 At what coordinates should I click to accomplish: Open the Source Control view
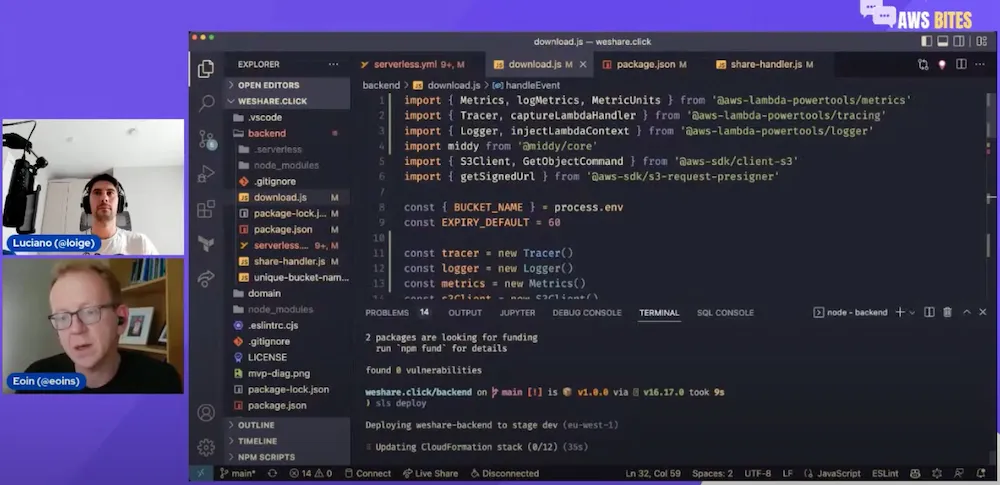207,138
